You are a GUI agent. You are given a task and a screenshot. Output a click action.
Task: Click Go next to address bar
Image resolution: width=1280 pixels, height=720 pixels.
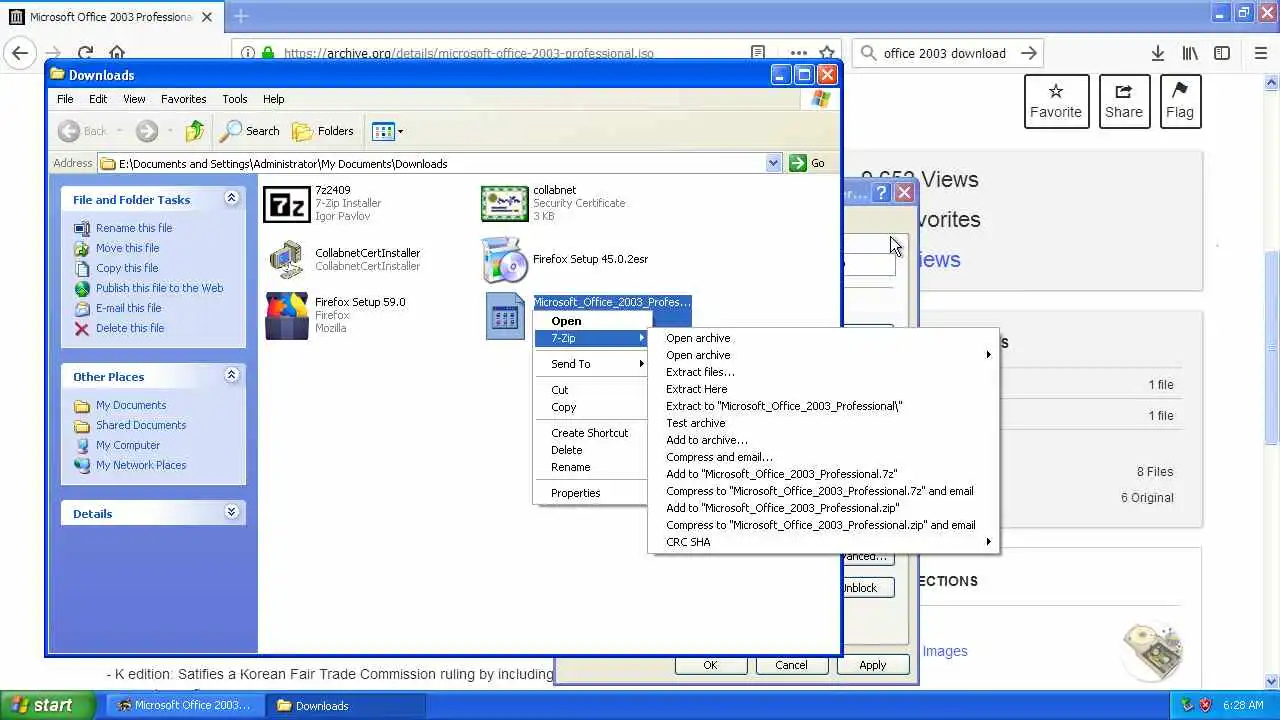808,163
